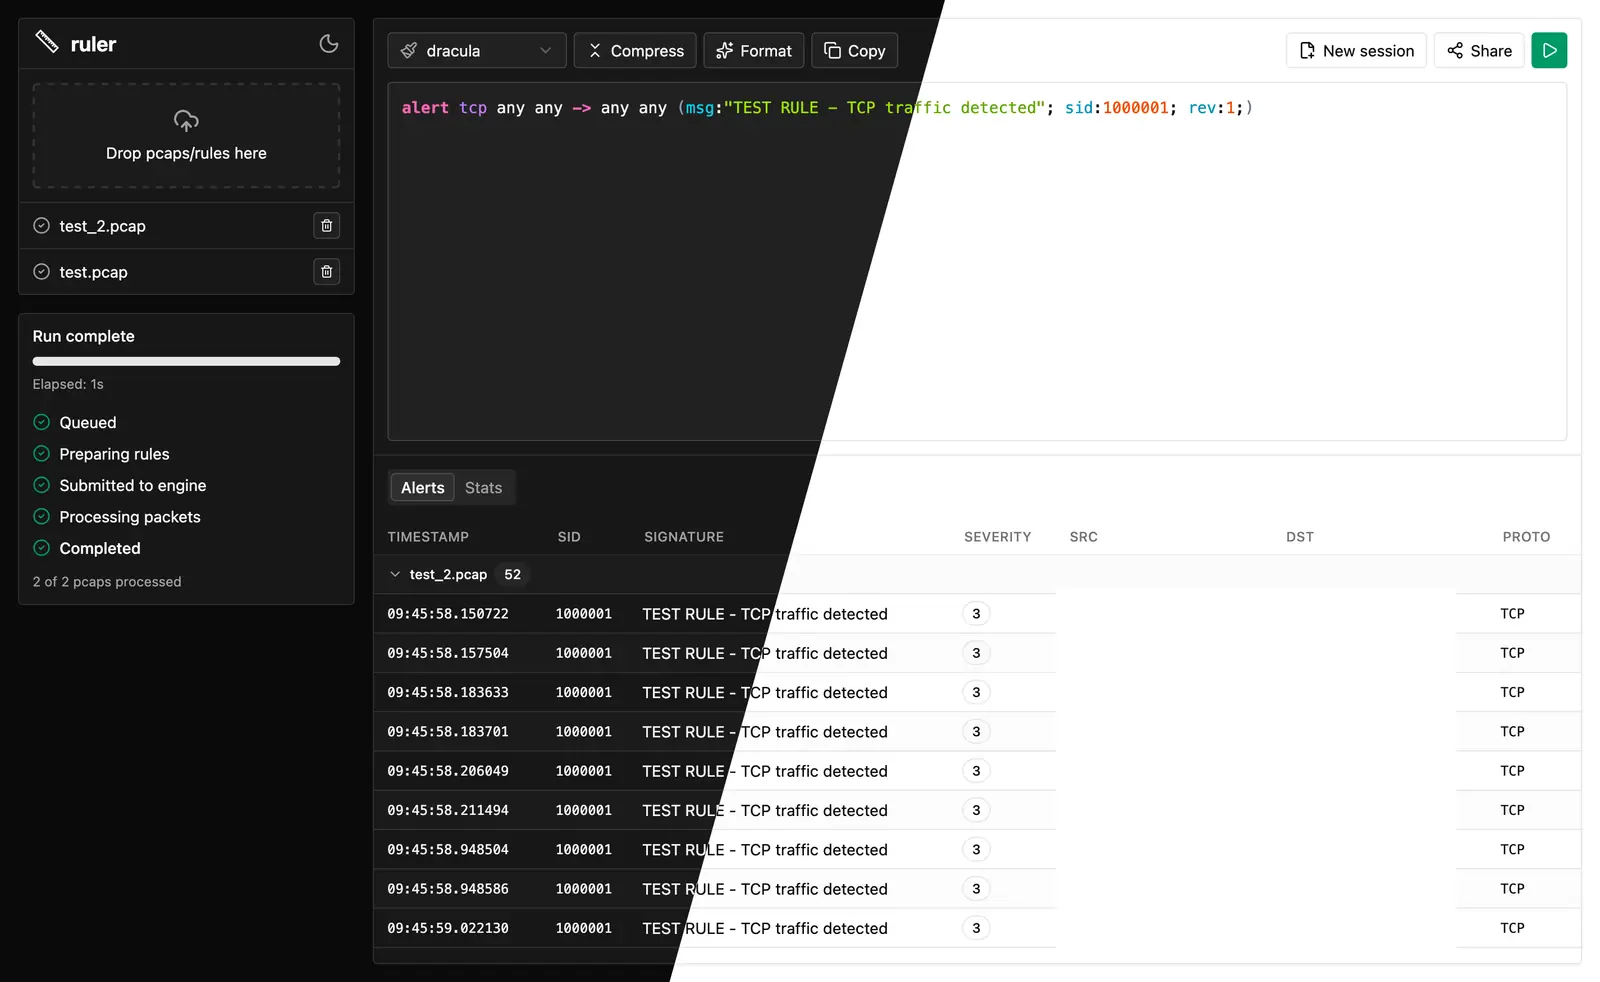Start a New session
This screenshot has width=1600, height=982.
tap(1356, 51)
